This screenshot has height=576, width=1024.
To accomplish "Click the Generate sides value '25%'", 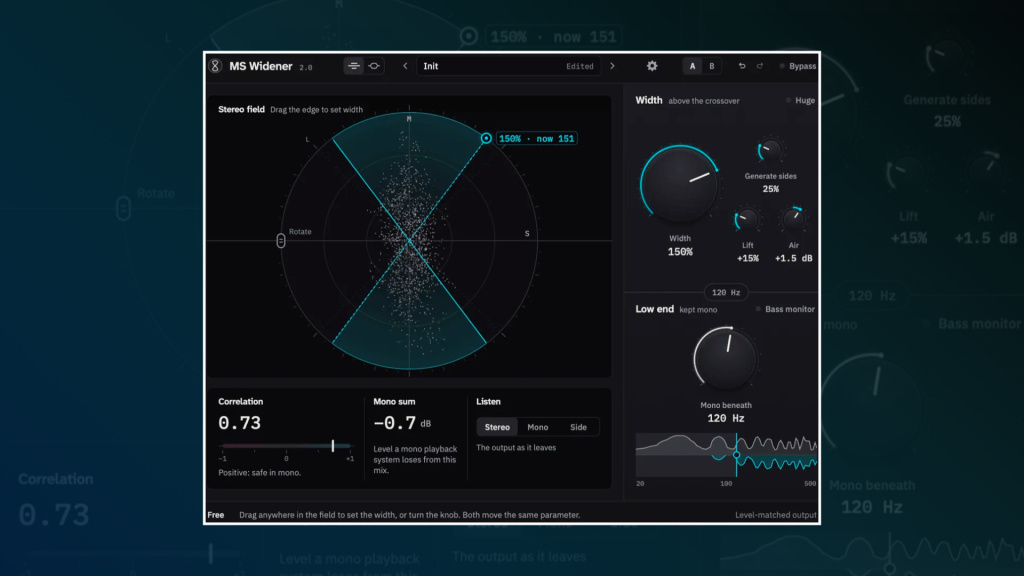I will click(x=771, y=189).
